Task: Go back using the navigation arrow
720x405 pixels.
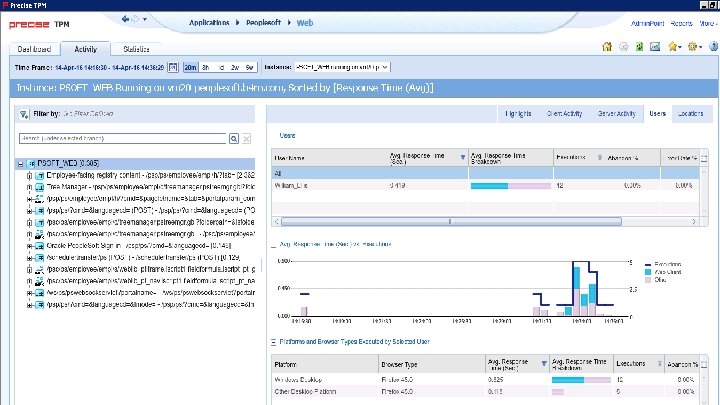Action: 125,19
